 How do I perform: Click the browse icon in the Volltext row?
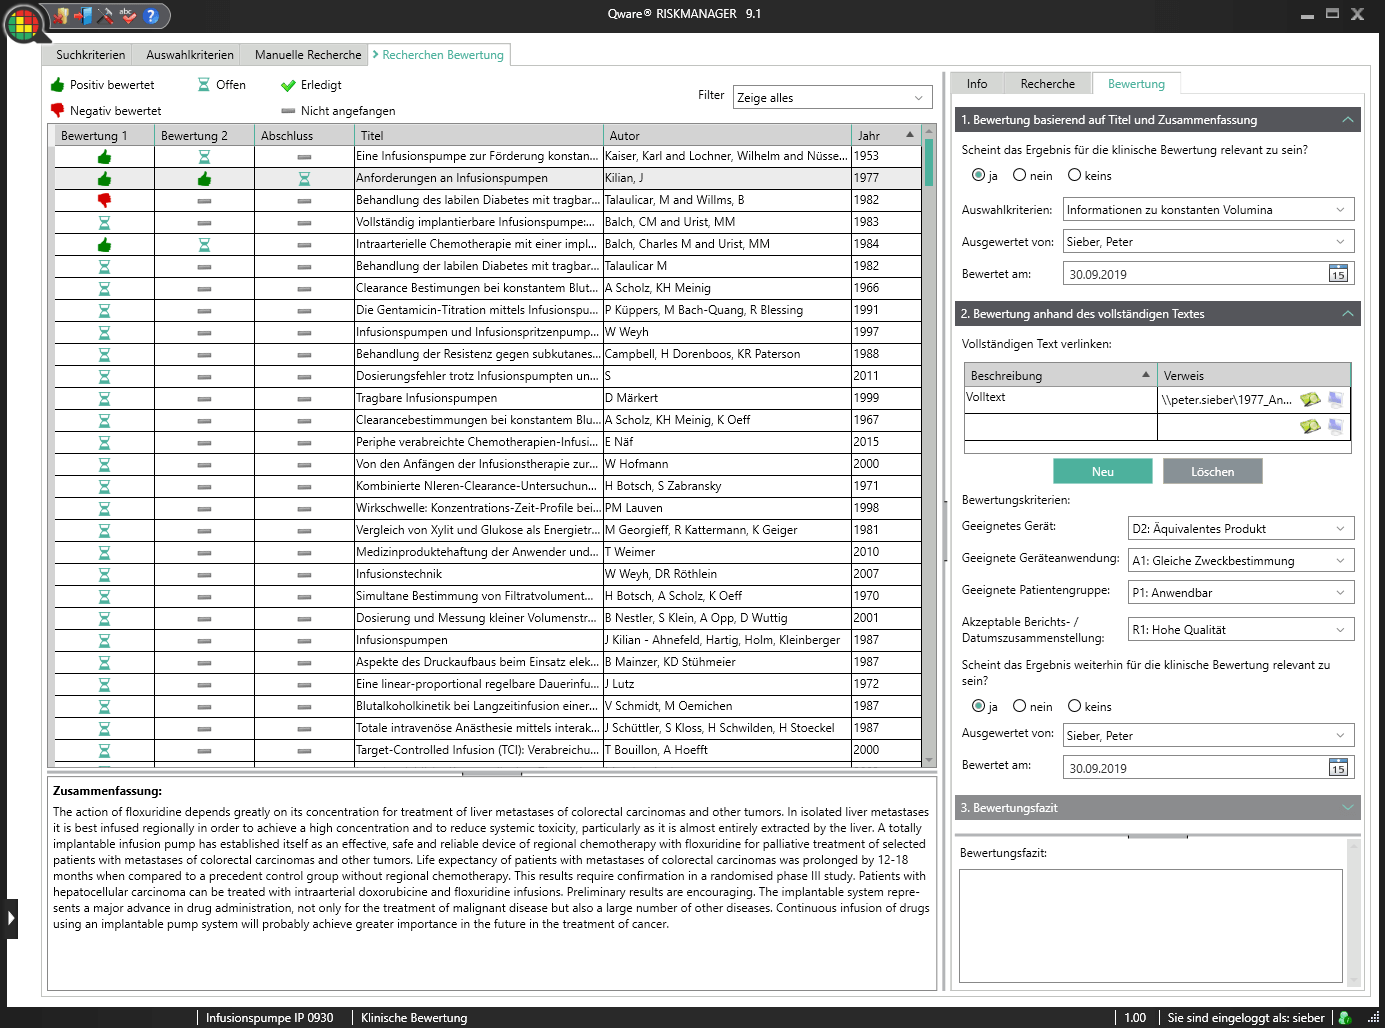click(x=1310, y=399)
